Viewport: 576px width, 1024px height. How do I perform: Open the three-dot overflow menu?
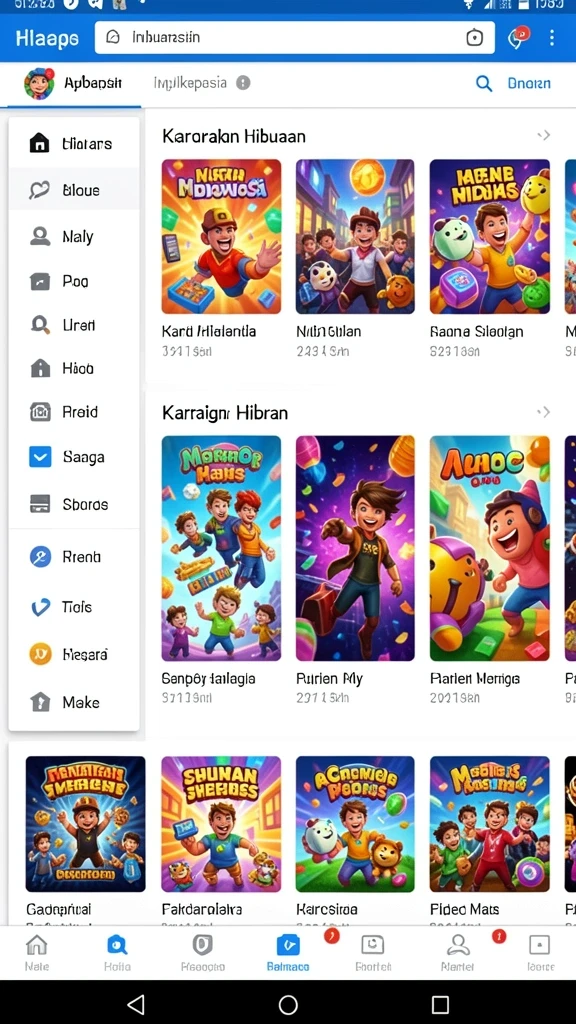(x=552, y=37)
